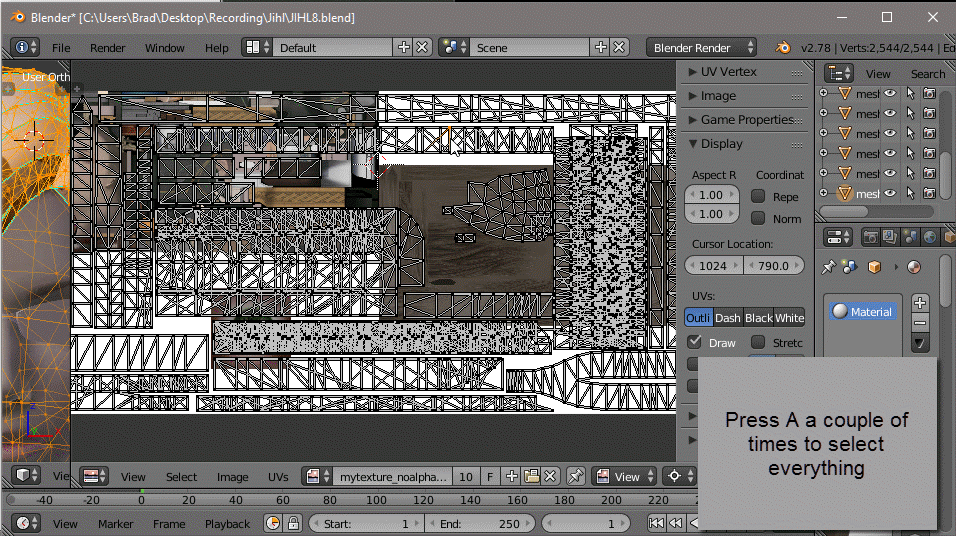Click the add material slot plus button
Image resolution: width=956 pixels, height=536 pixels.
[920, 303]
